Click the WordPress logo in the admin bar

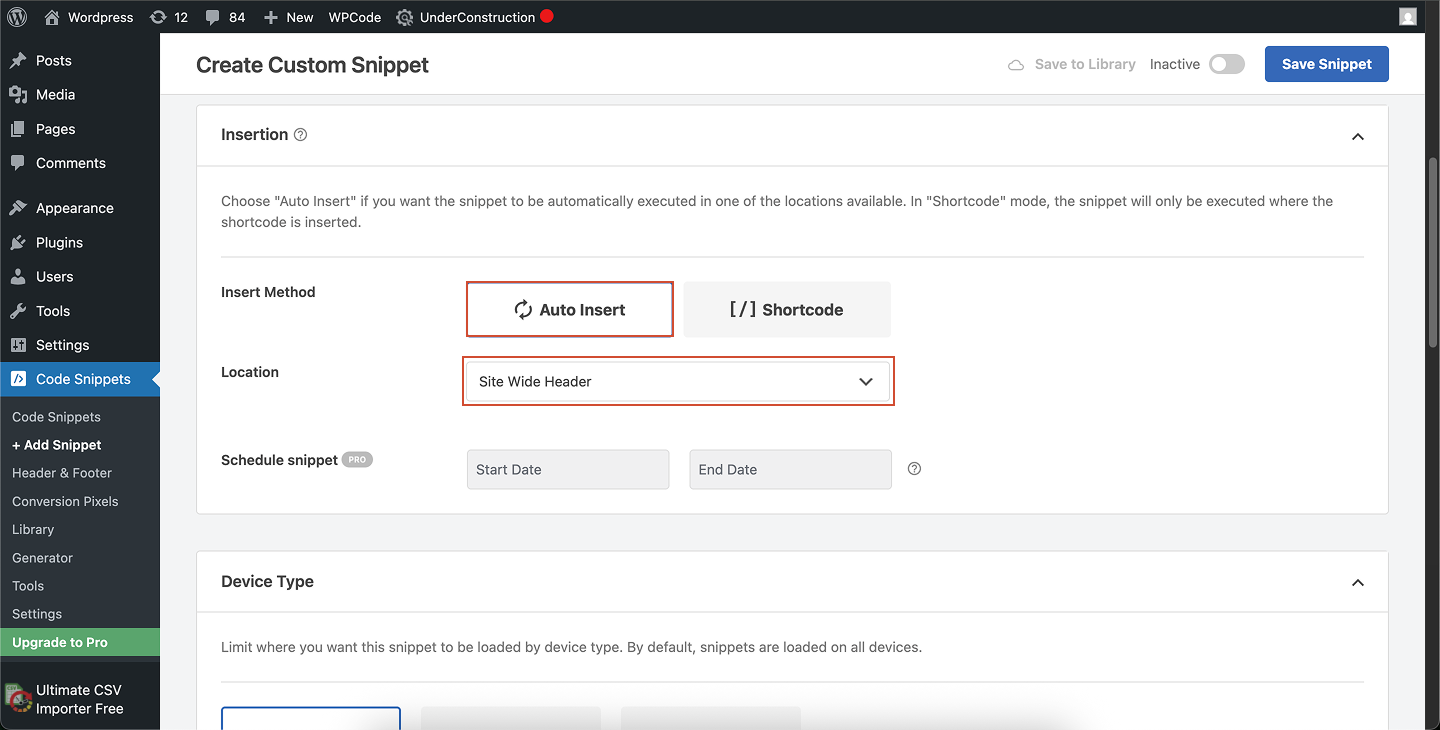tap(16, 16)
